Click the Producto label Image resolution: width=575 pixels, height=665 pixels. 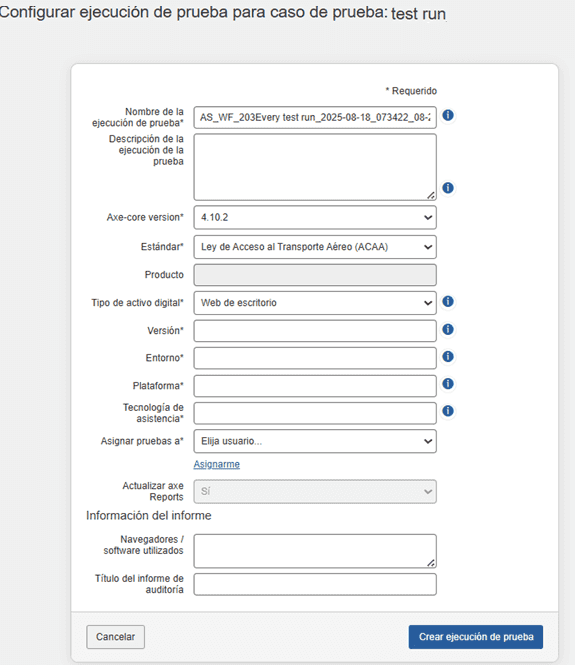[x=164, y=275]
